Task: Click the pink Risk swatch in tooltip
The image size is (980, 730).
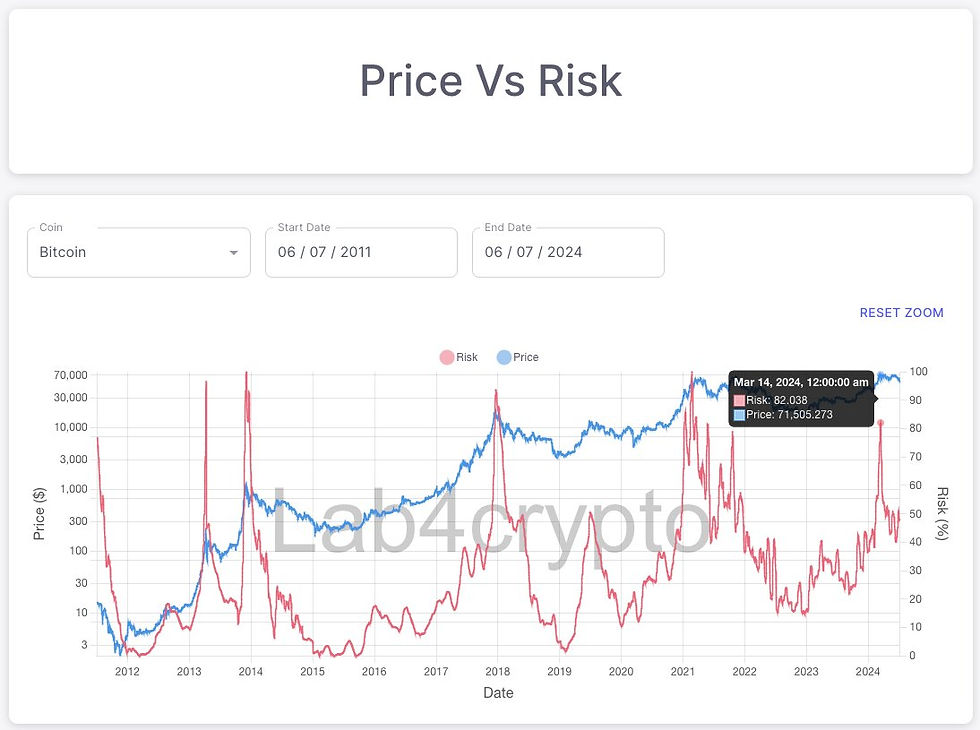Action: pos(740,400)
